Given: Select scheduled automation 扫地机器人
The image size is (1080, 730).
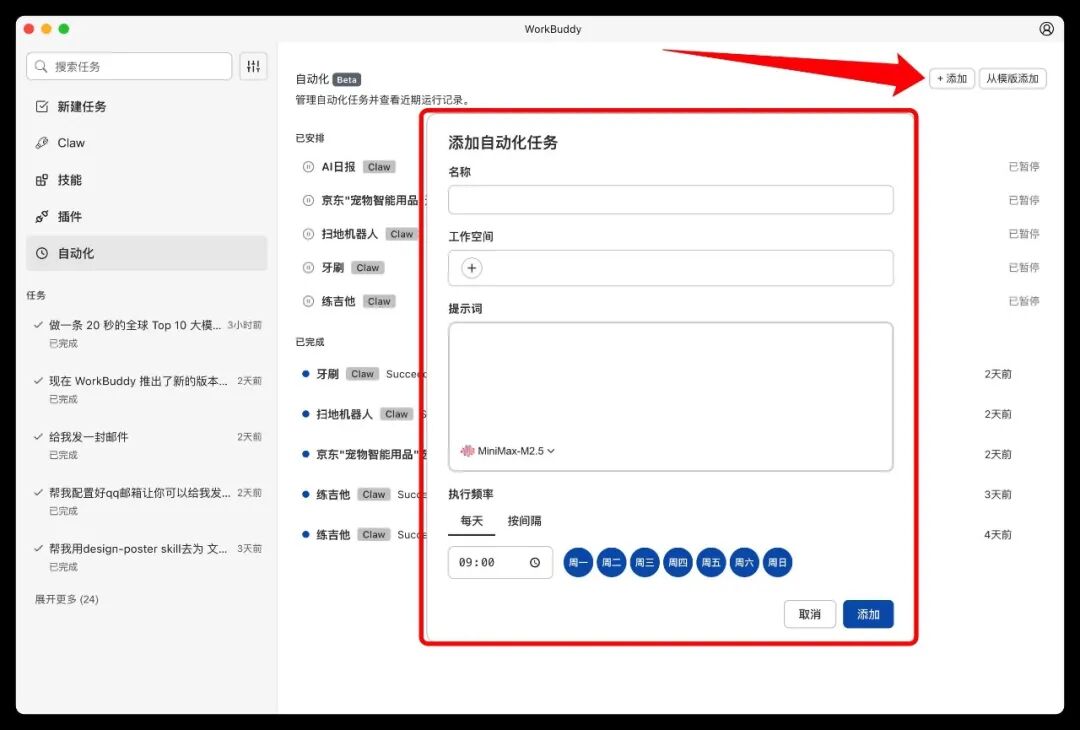Looking at the screenshot, I should coord(350,234).
